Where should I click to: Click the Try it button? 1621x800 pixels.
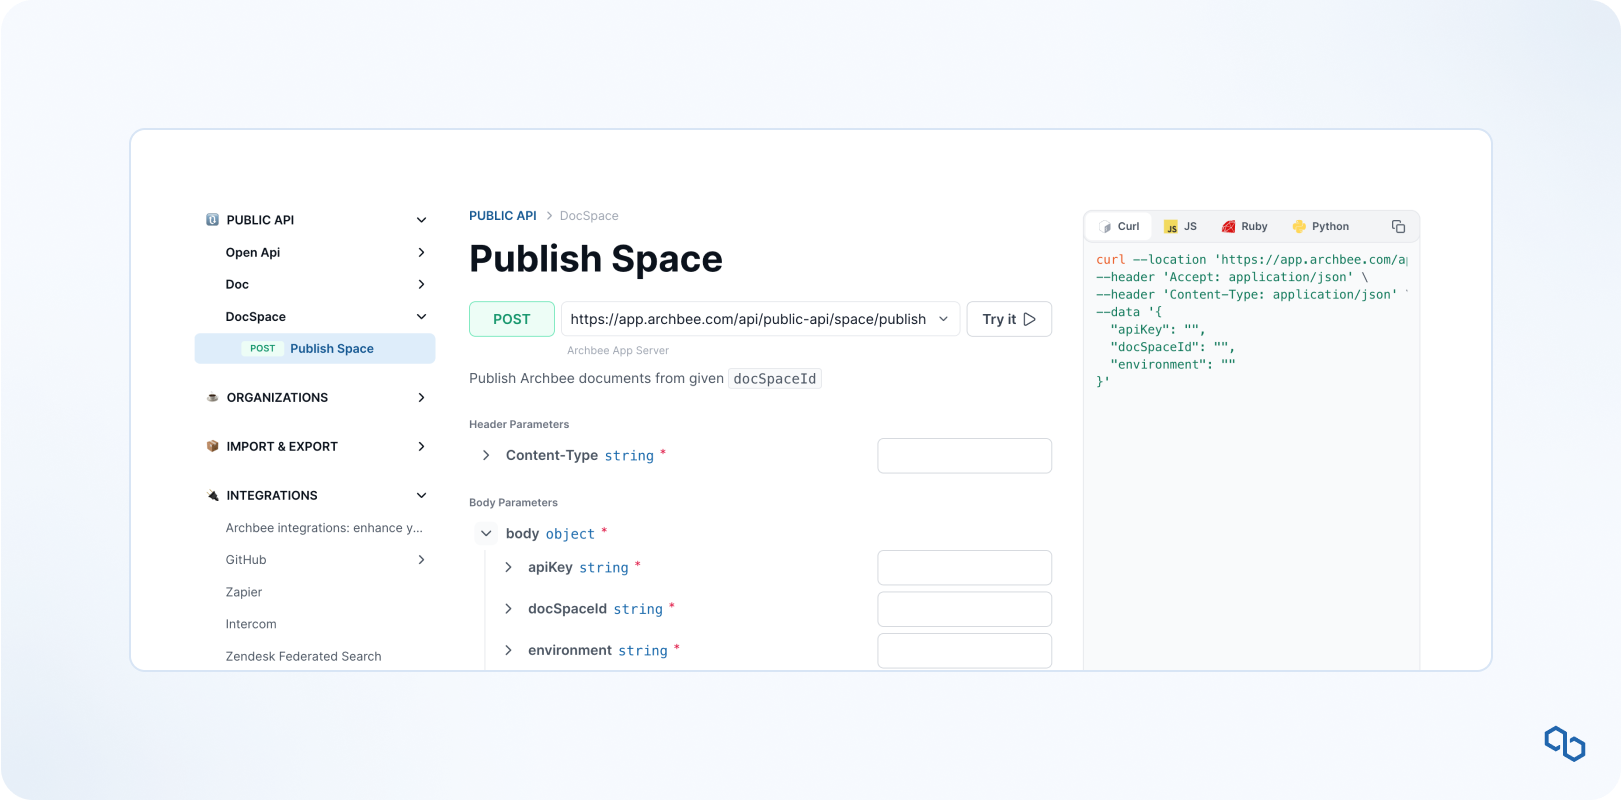[1009, 319]
